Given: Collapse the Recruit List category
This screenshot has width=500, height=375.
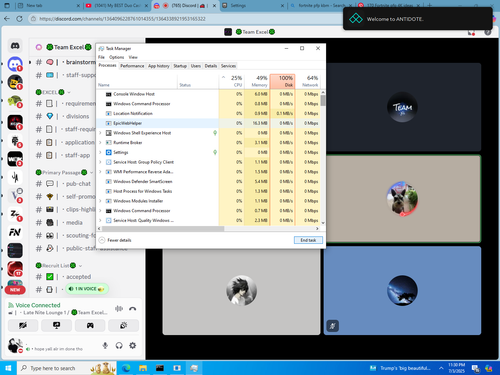Looking at the screenshot, I should pos(58,266).
